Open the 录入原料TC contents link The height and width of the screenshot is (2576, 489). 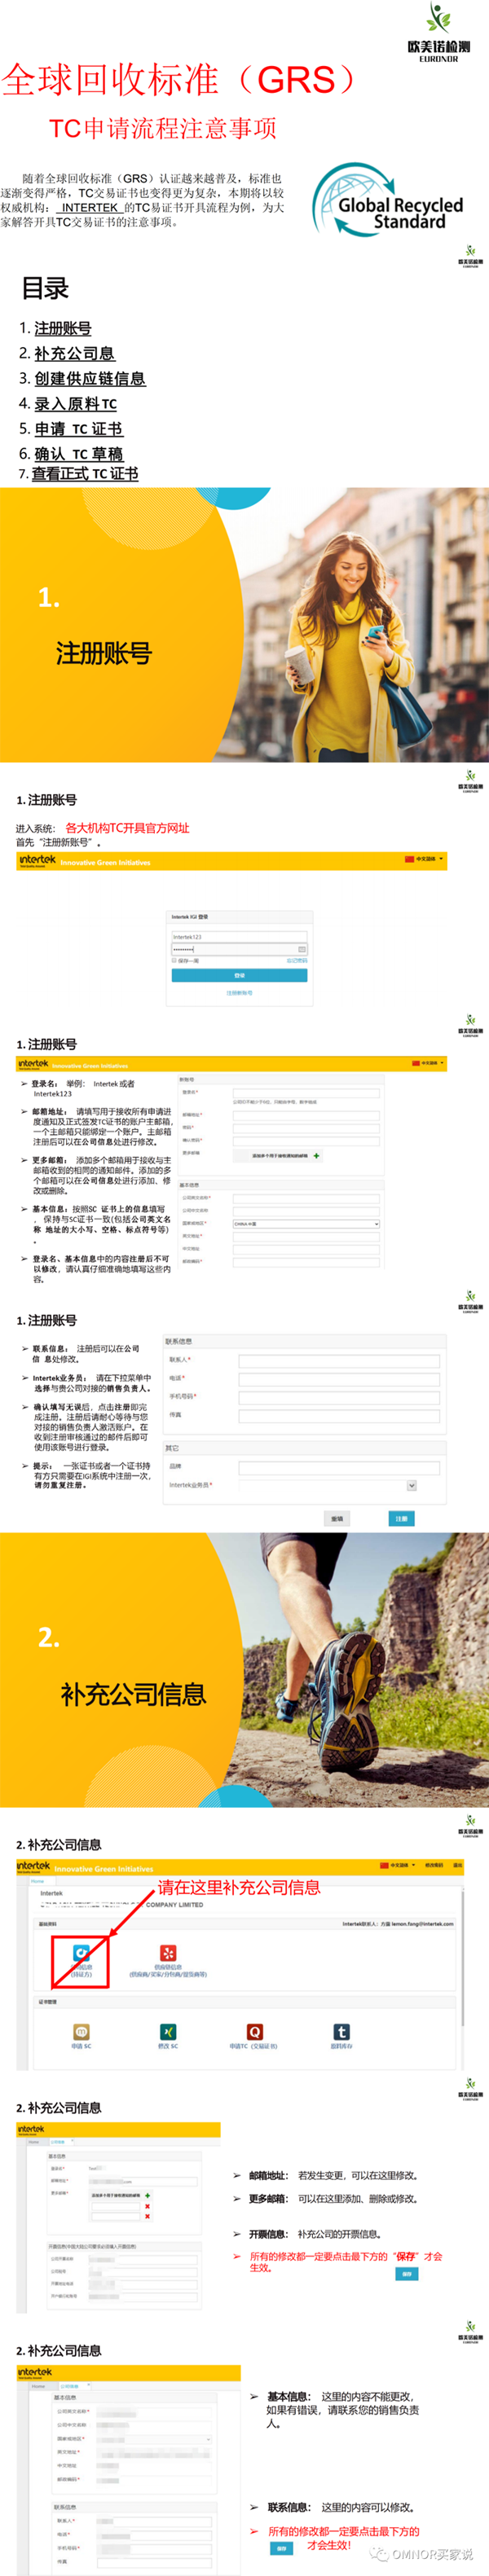pyautogui.click(x=75, y=403)
